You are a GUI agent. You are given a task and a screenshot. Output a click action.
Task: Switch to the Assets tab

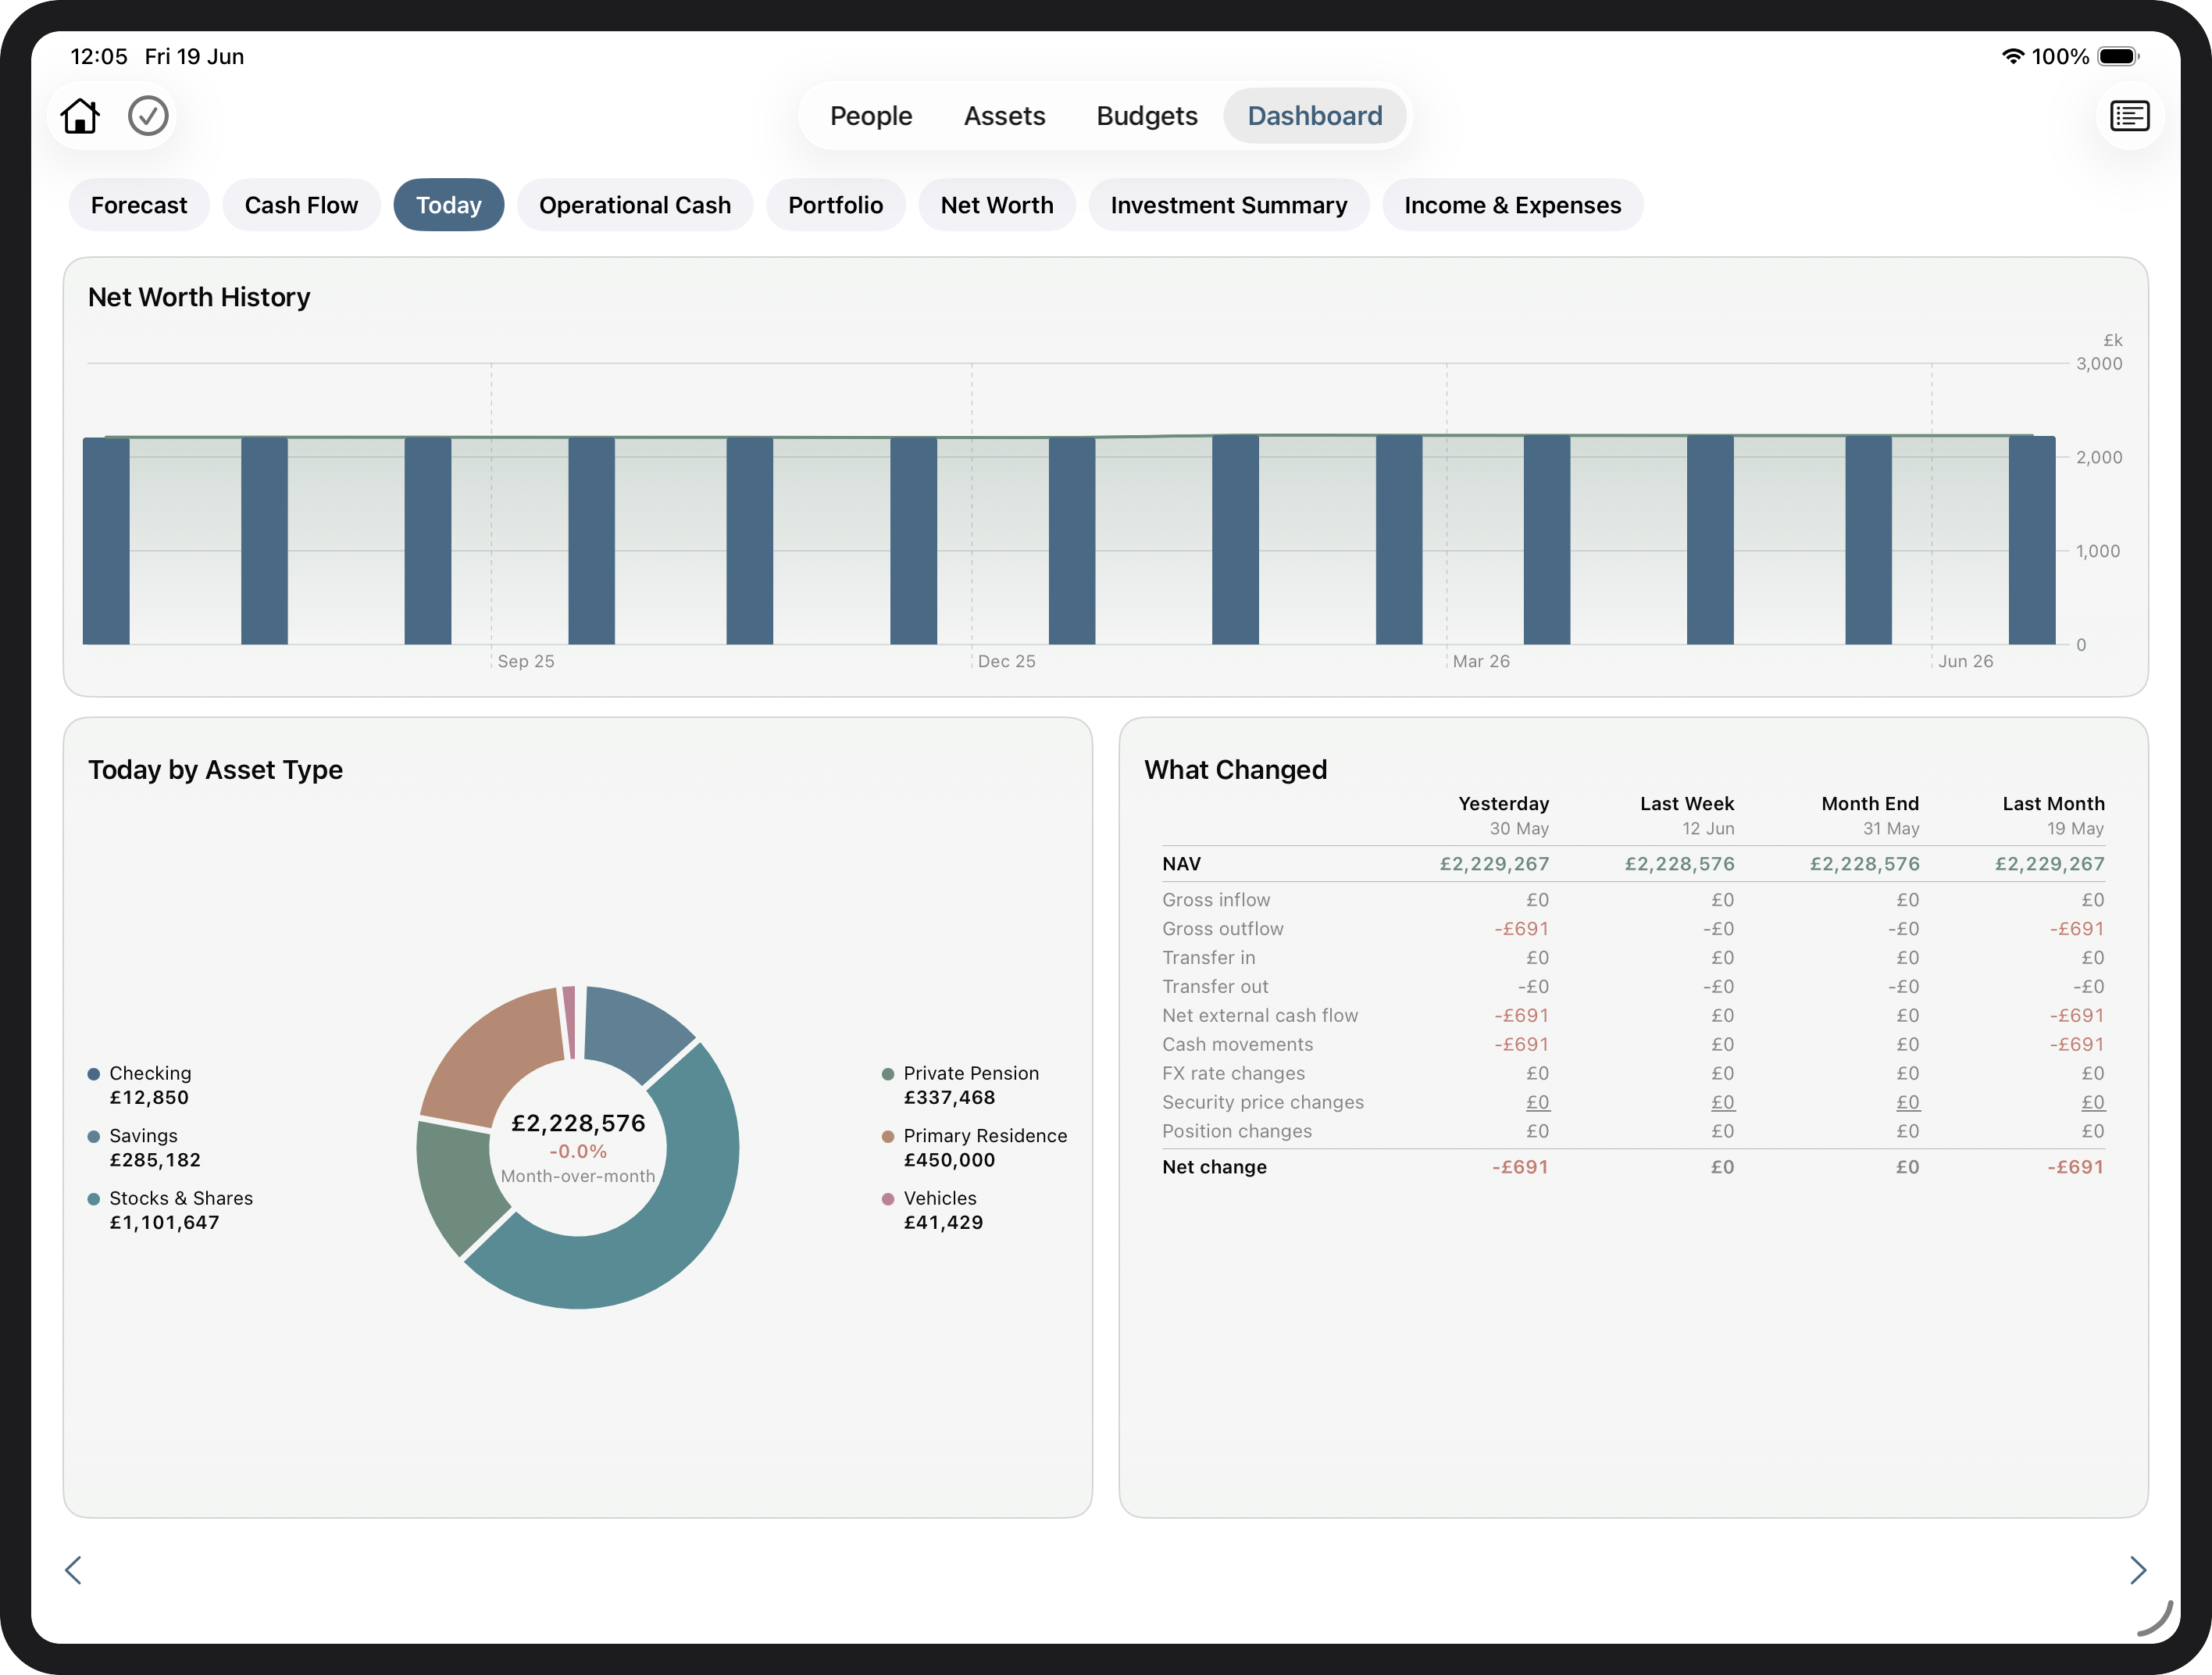tap(1004, 116)
